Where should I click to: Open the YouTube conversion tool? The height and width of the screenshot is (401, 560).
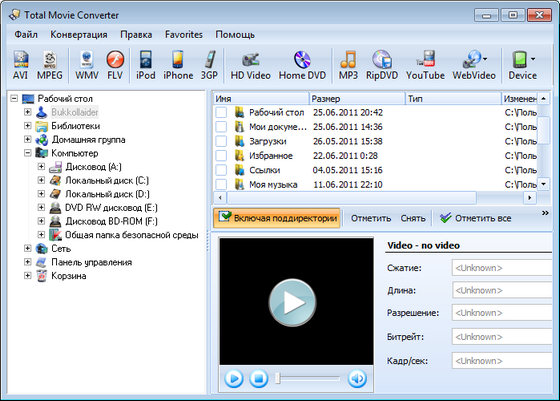(x=425, y=65)
